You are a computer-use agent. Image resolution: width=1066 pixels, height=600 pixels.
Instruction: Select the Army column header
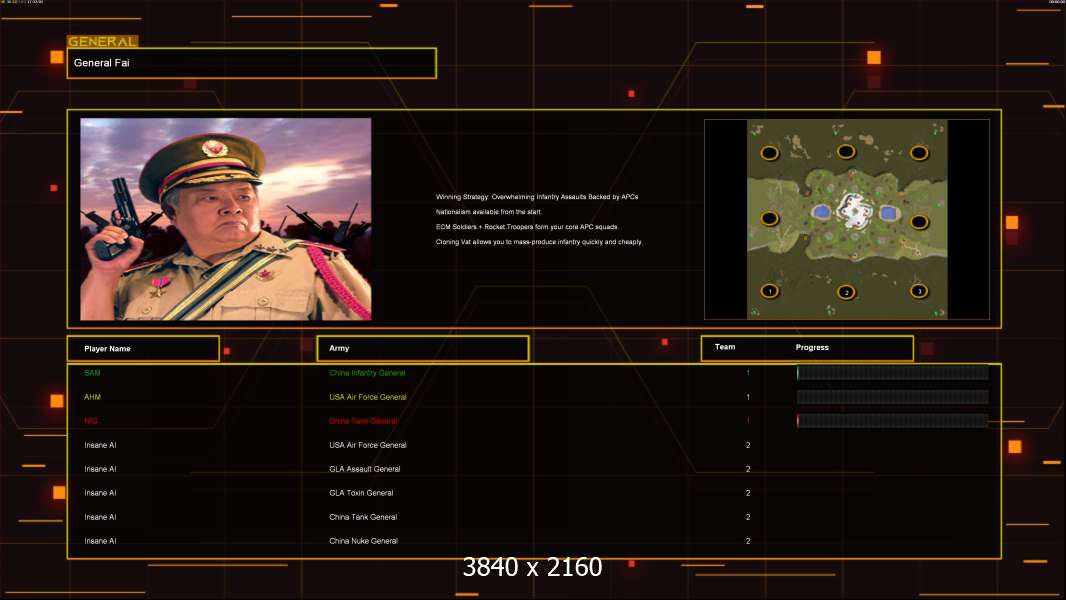(x=422, y=348)
